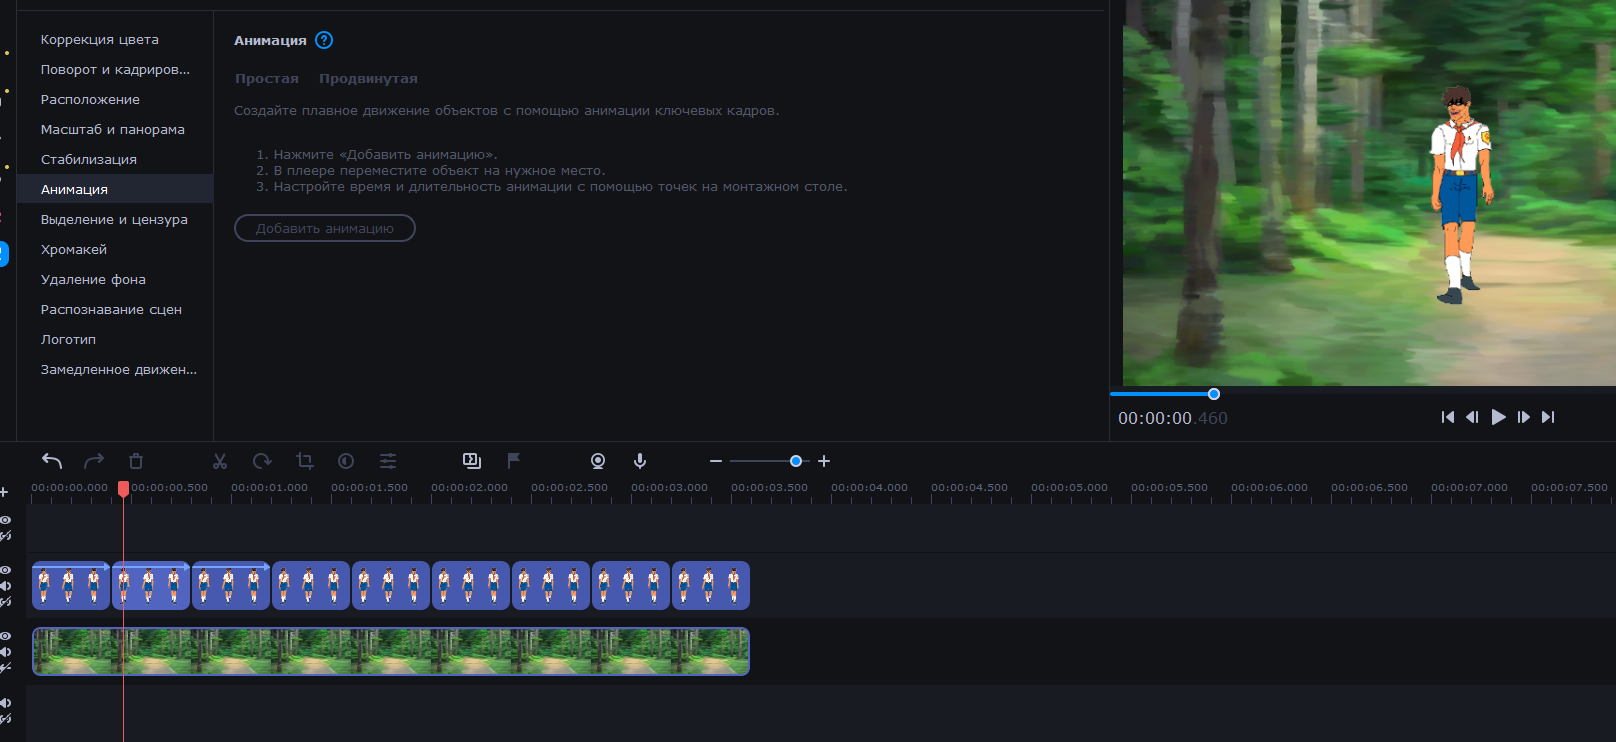The height and width of the screenshot is (742, 1616).
Task: Add a marker with flag icon
Action: pyautogui.click(x=514, y=460)
